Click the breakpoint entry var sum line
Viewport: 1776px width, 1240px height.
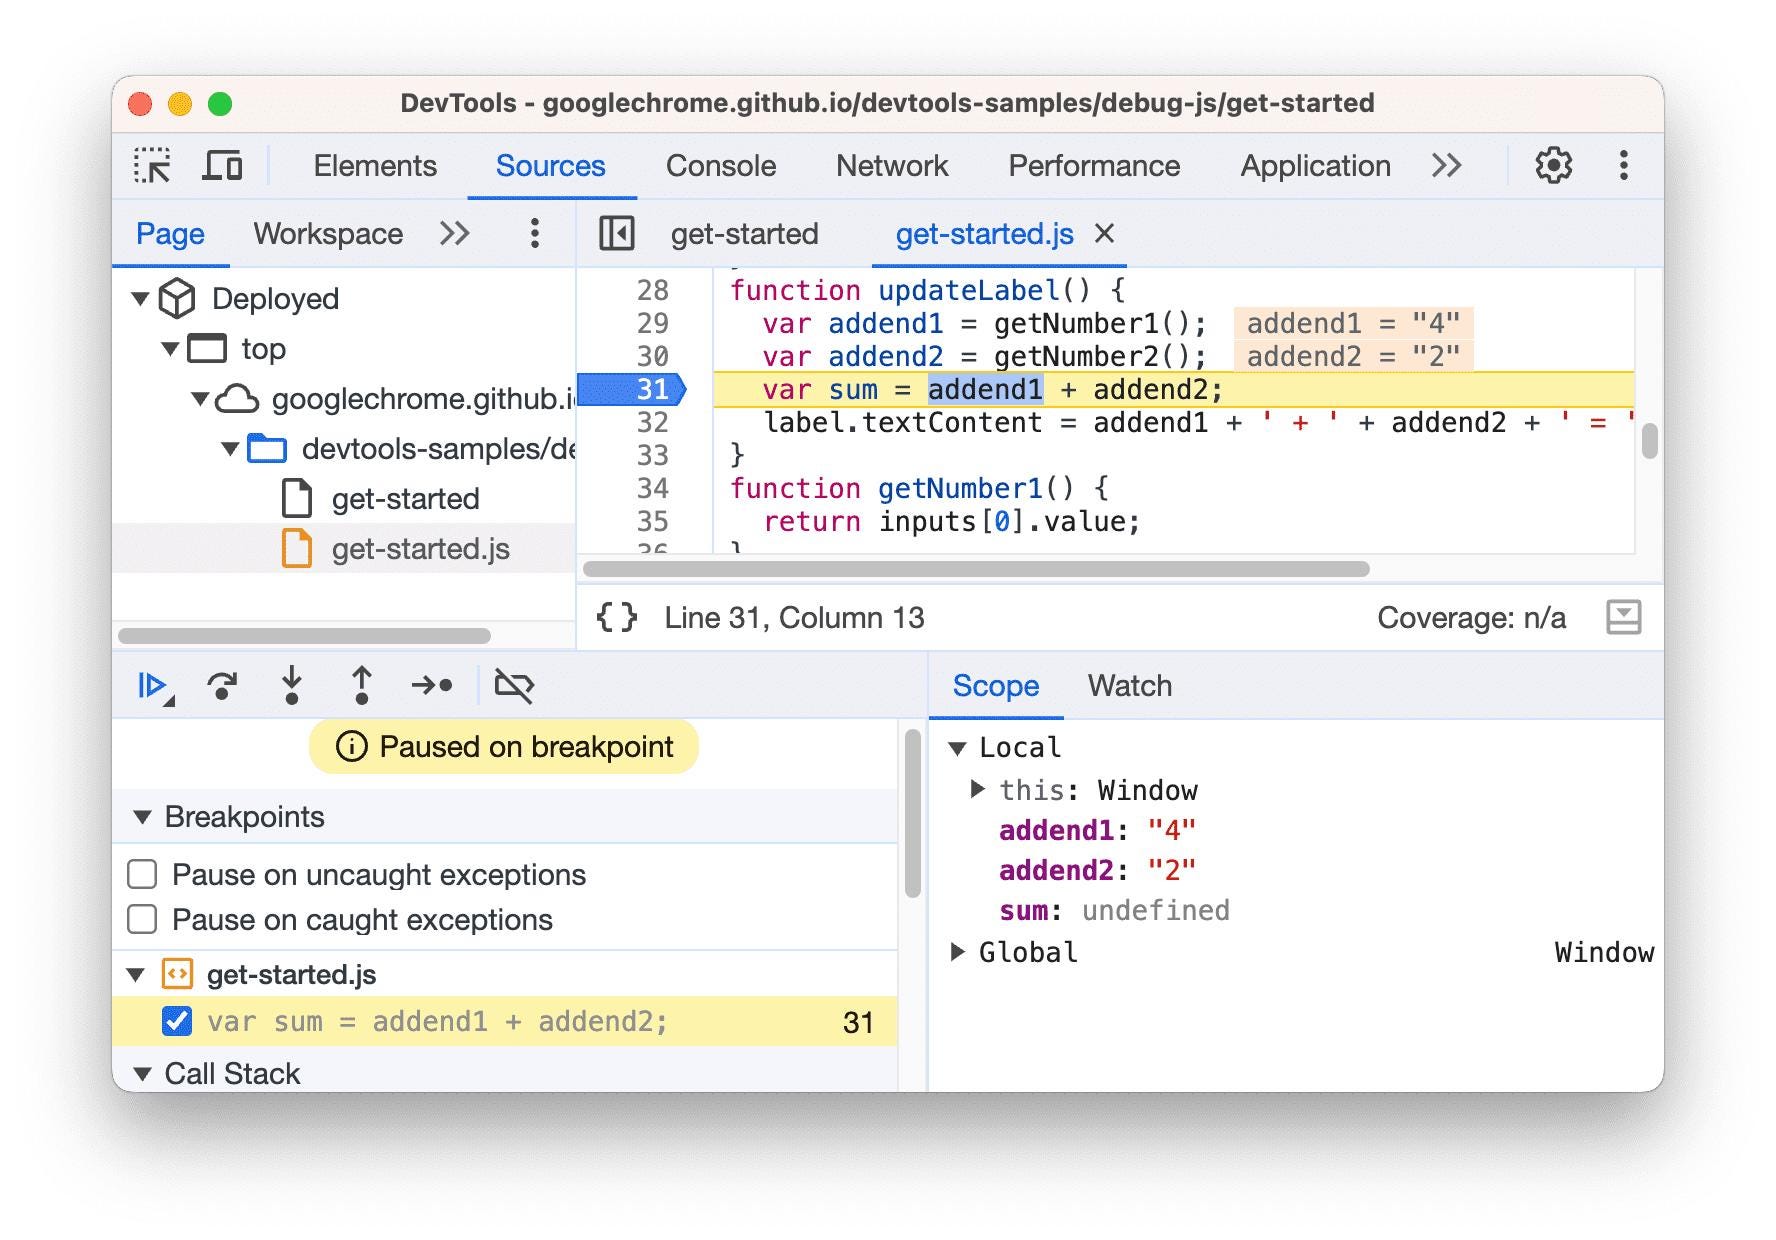pyautogui.click(x=505, y=1022)
